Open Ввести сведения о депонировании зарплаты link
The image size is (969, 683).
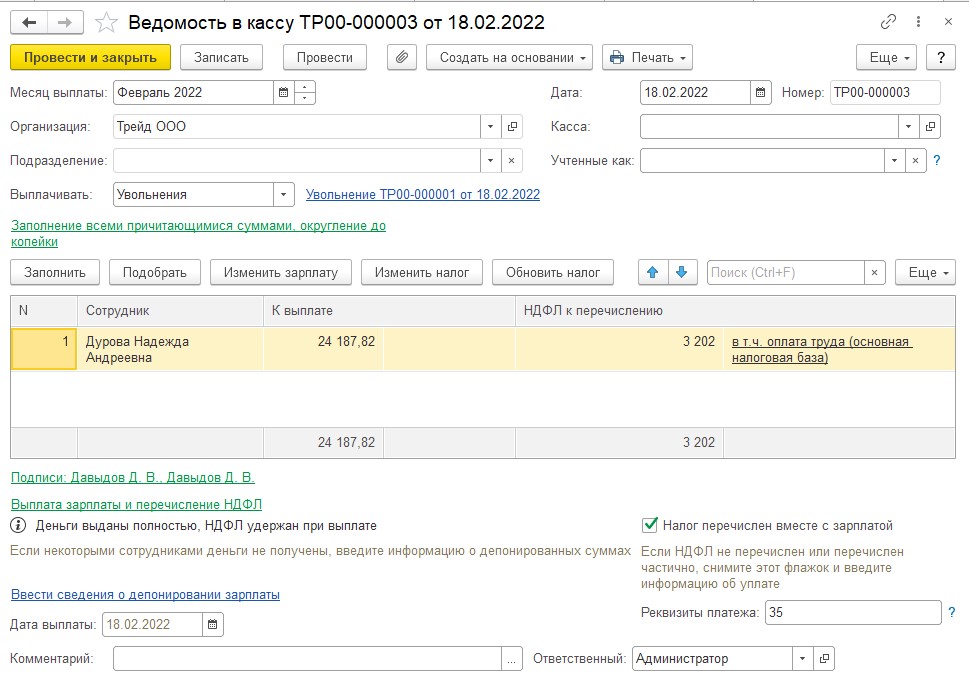tap(145, 595)
